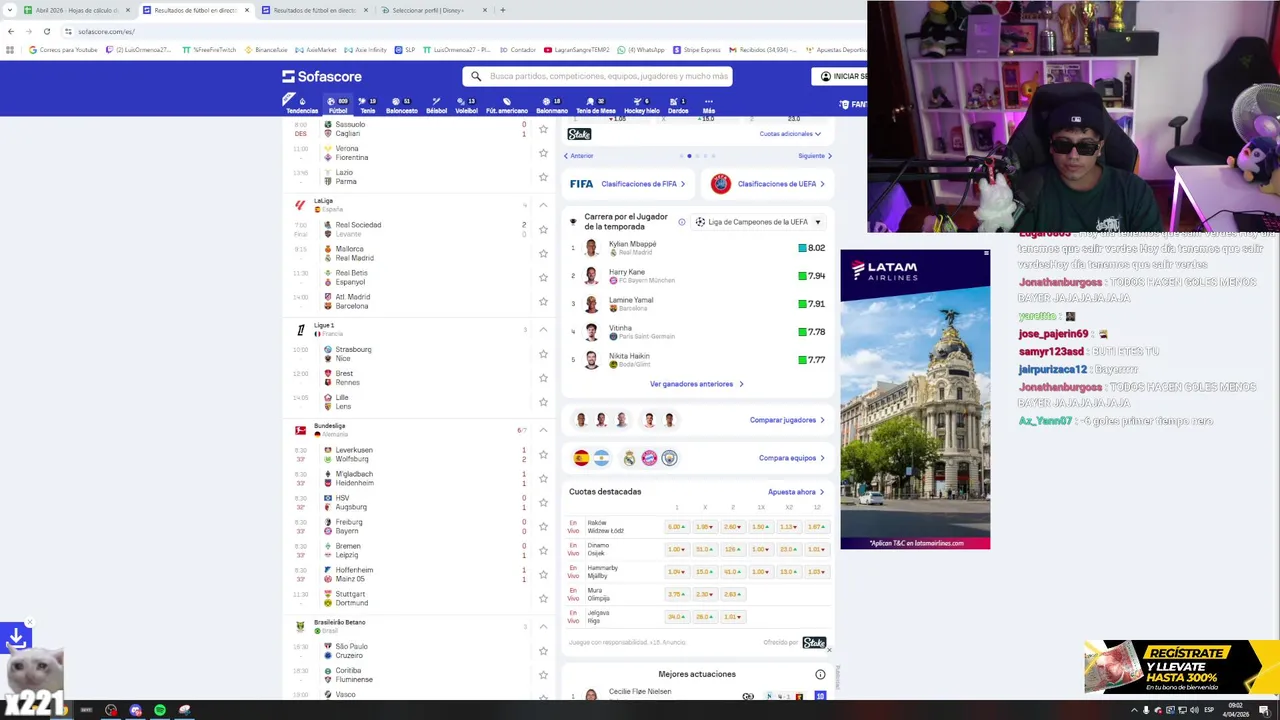Collapse the LaLiga section
The width and height of the screenshot is (1280, 720).
click(x=543, y=205)
